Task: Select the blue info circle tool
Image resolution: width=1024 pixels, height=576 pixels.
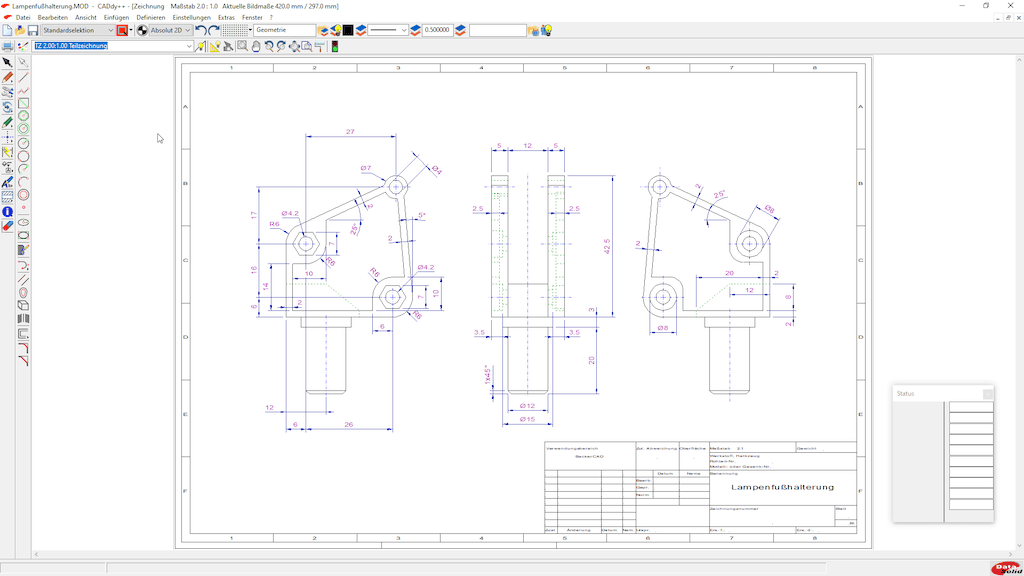Action: tap(7, 212)
